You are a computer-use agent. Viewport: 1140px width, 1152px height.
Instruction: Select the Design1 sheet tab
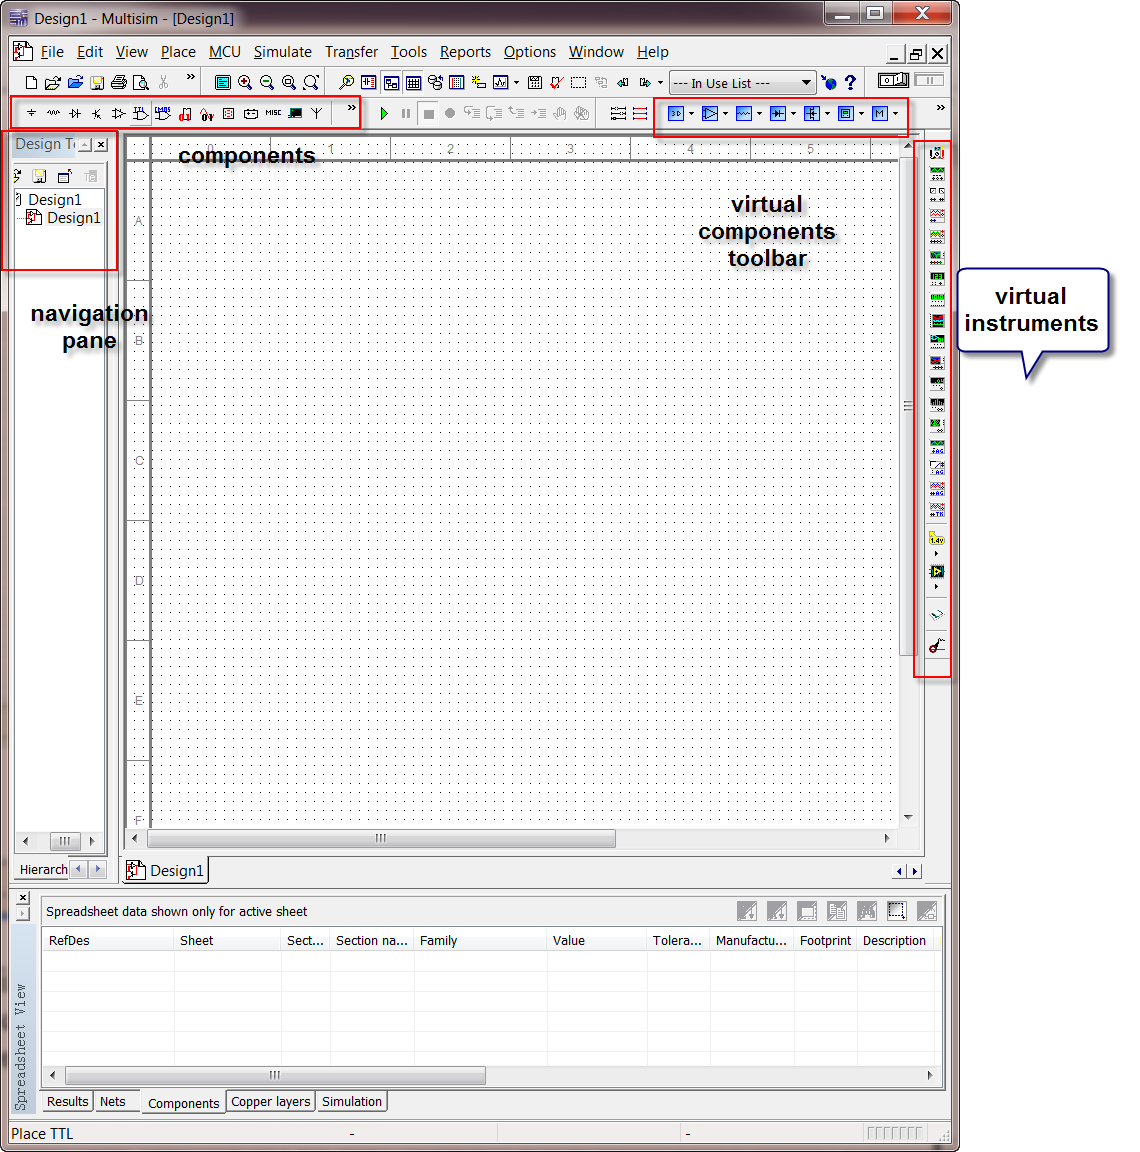tap(166, 870)
